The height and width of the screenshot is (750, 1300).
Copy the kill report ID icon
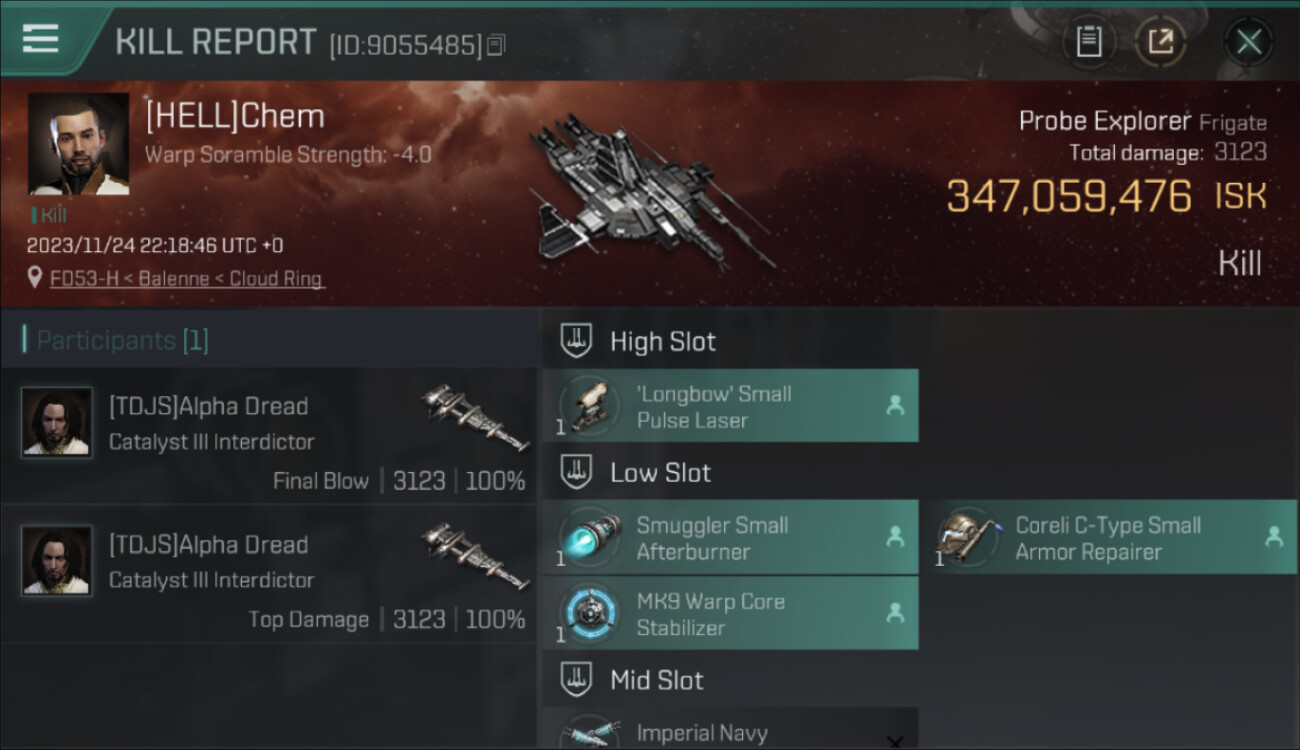coord(497,45)
